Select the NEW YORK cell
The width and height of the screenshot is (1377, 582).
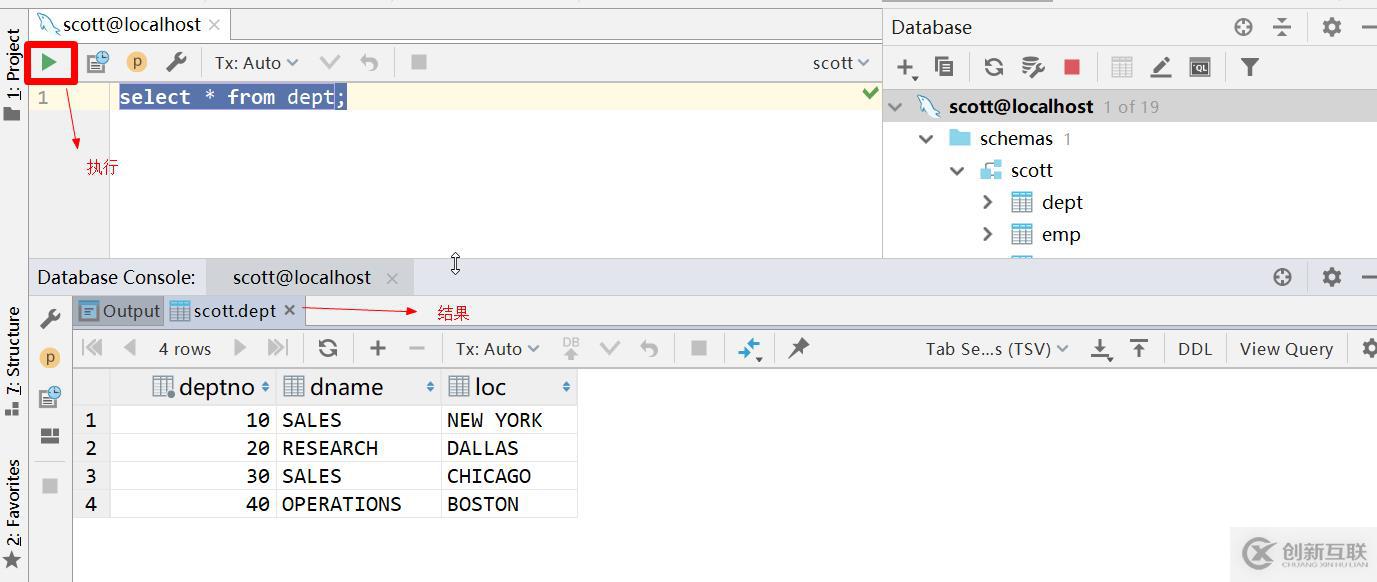tap(509, 420)
